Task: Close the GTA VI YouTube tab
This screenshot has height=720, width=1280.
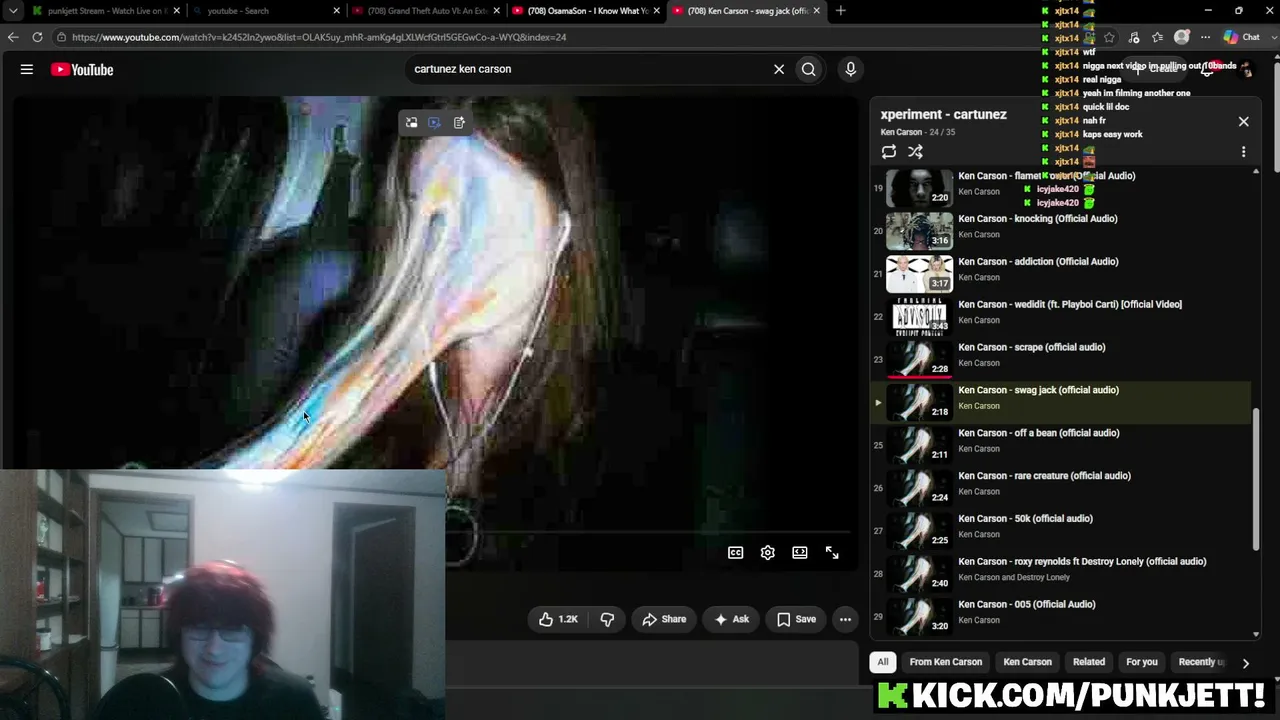Action: coord(497,11)
